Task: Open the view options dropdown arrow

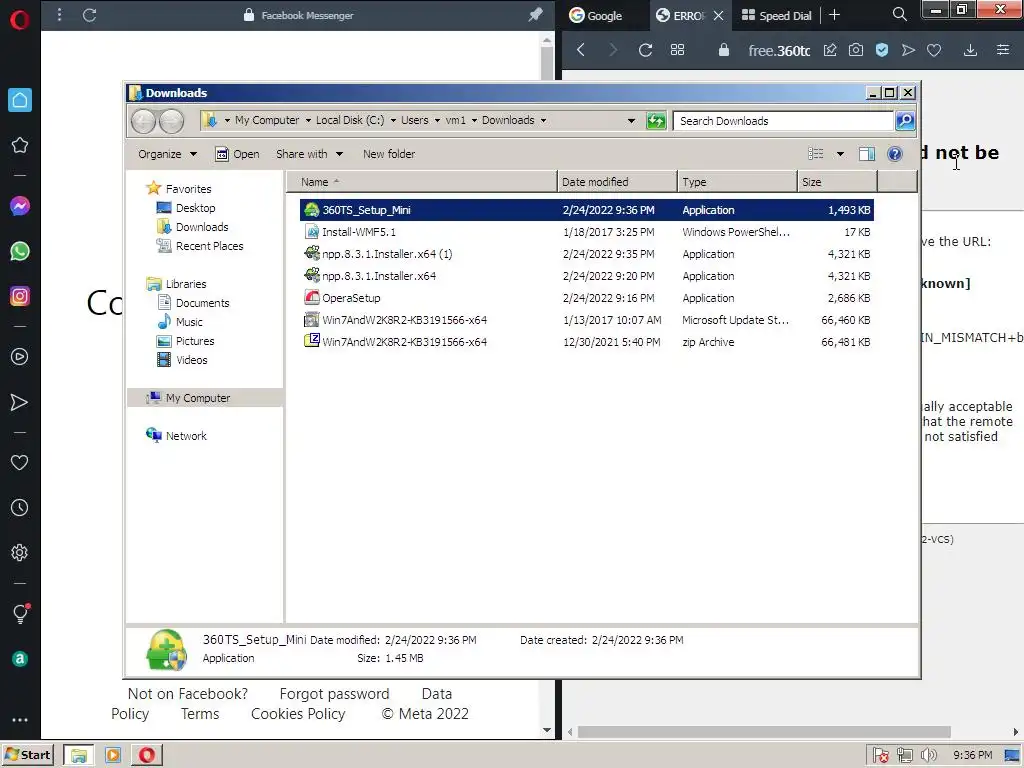Action: pyautogui.click(x=840, y=154)
